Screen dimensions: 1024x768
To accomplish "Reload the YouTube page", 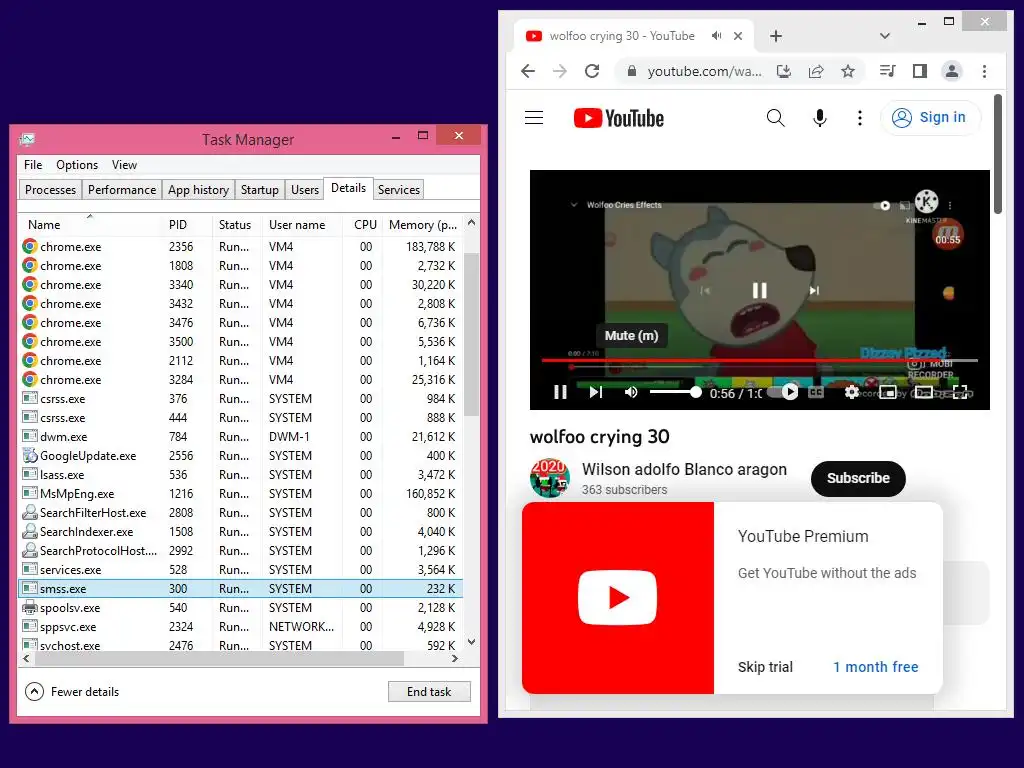I will (592, 71).
